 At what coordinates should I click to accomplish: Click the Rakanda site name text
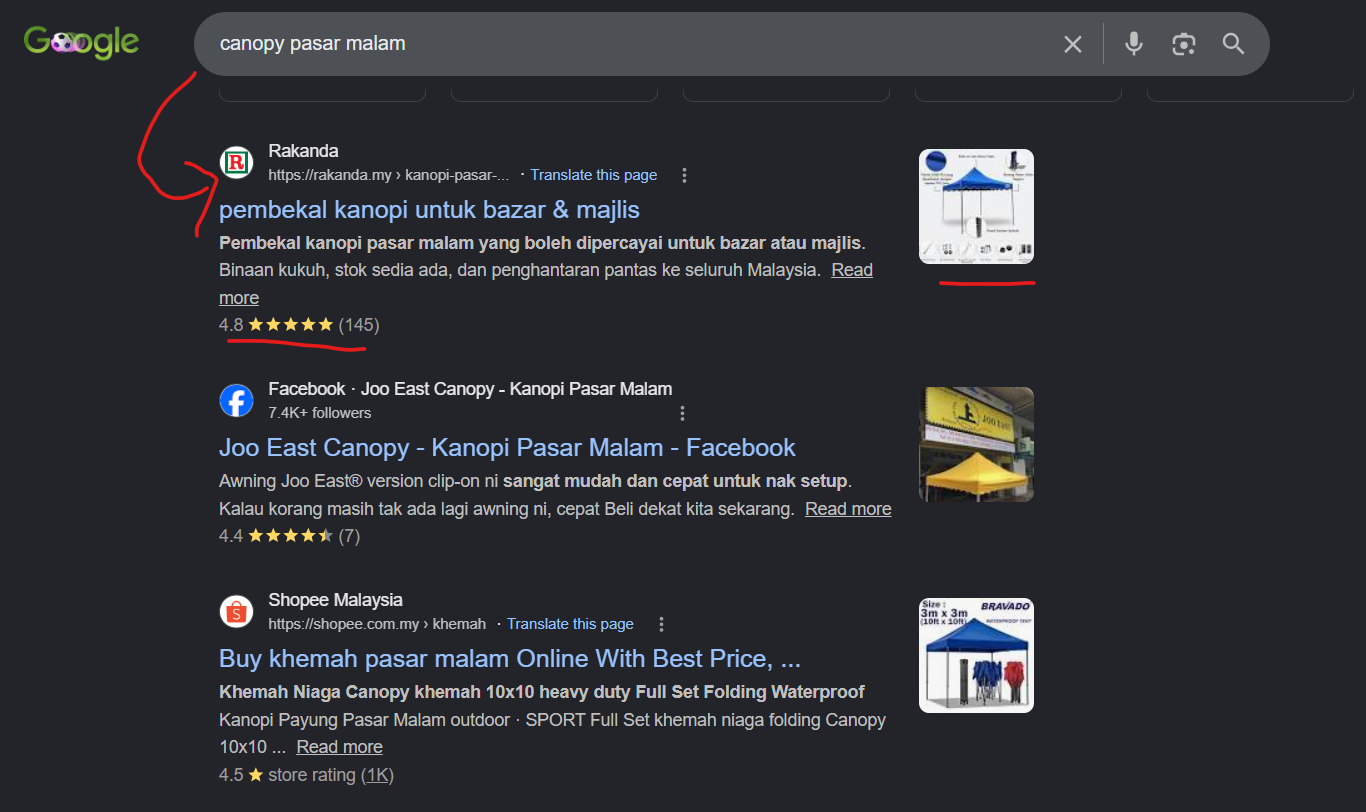coord(303,151)
